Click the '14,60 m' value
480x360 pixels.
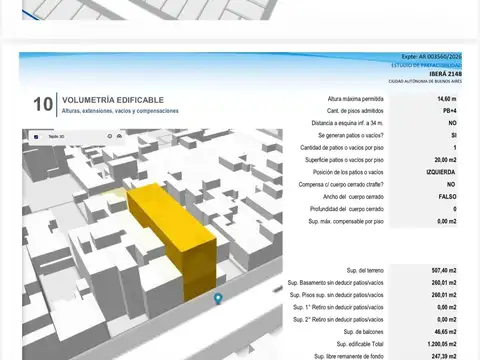coord(447,99)
